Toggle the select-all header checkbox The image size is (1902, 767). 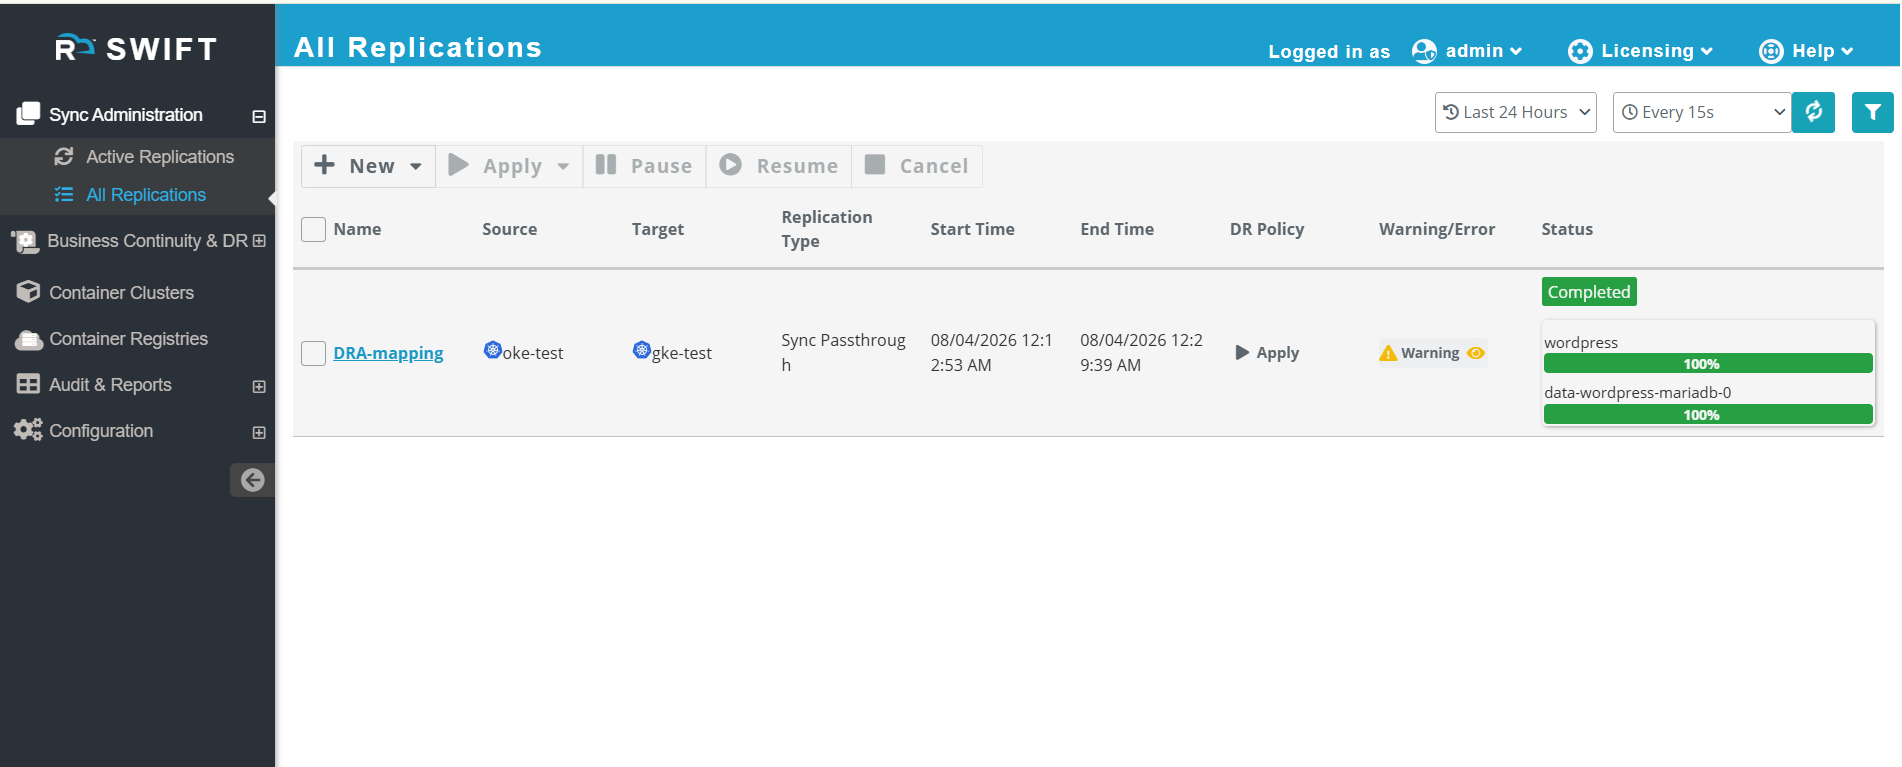pyautogui.click(x=314, y=229)
